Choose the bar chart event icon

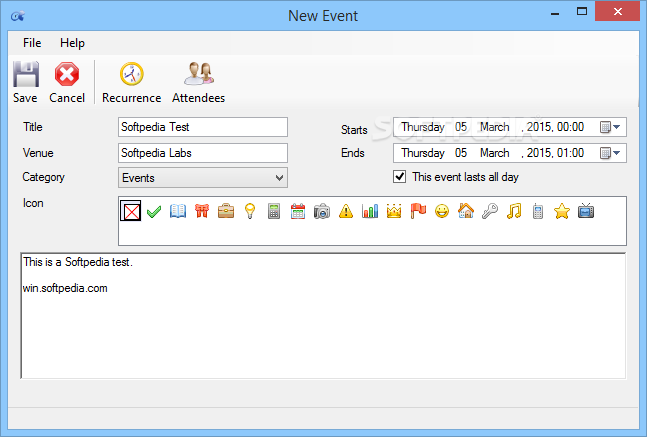pos(370,211)
